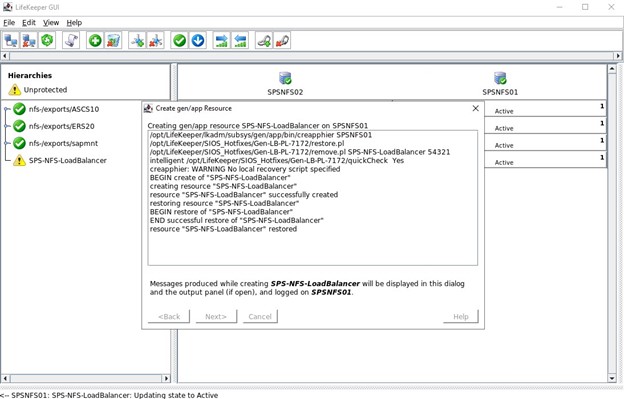Click the SPSNFS02 server icon
The width and height of the screenshot is (624, 399).
click(285, 78)
